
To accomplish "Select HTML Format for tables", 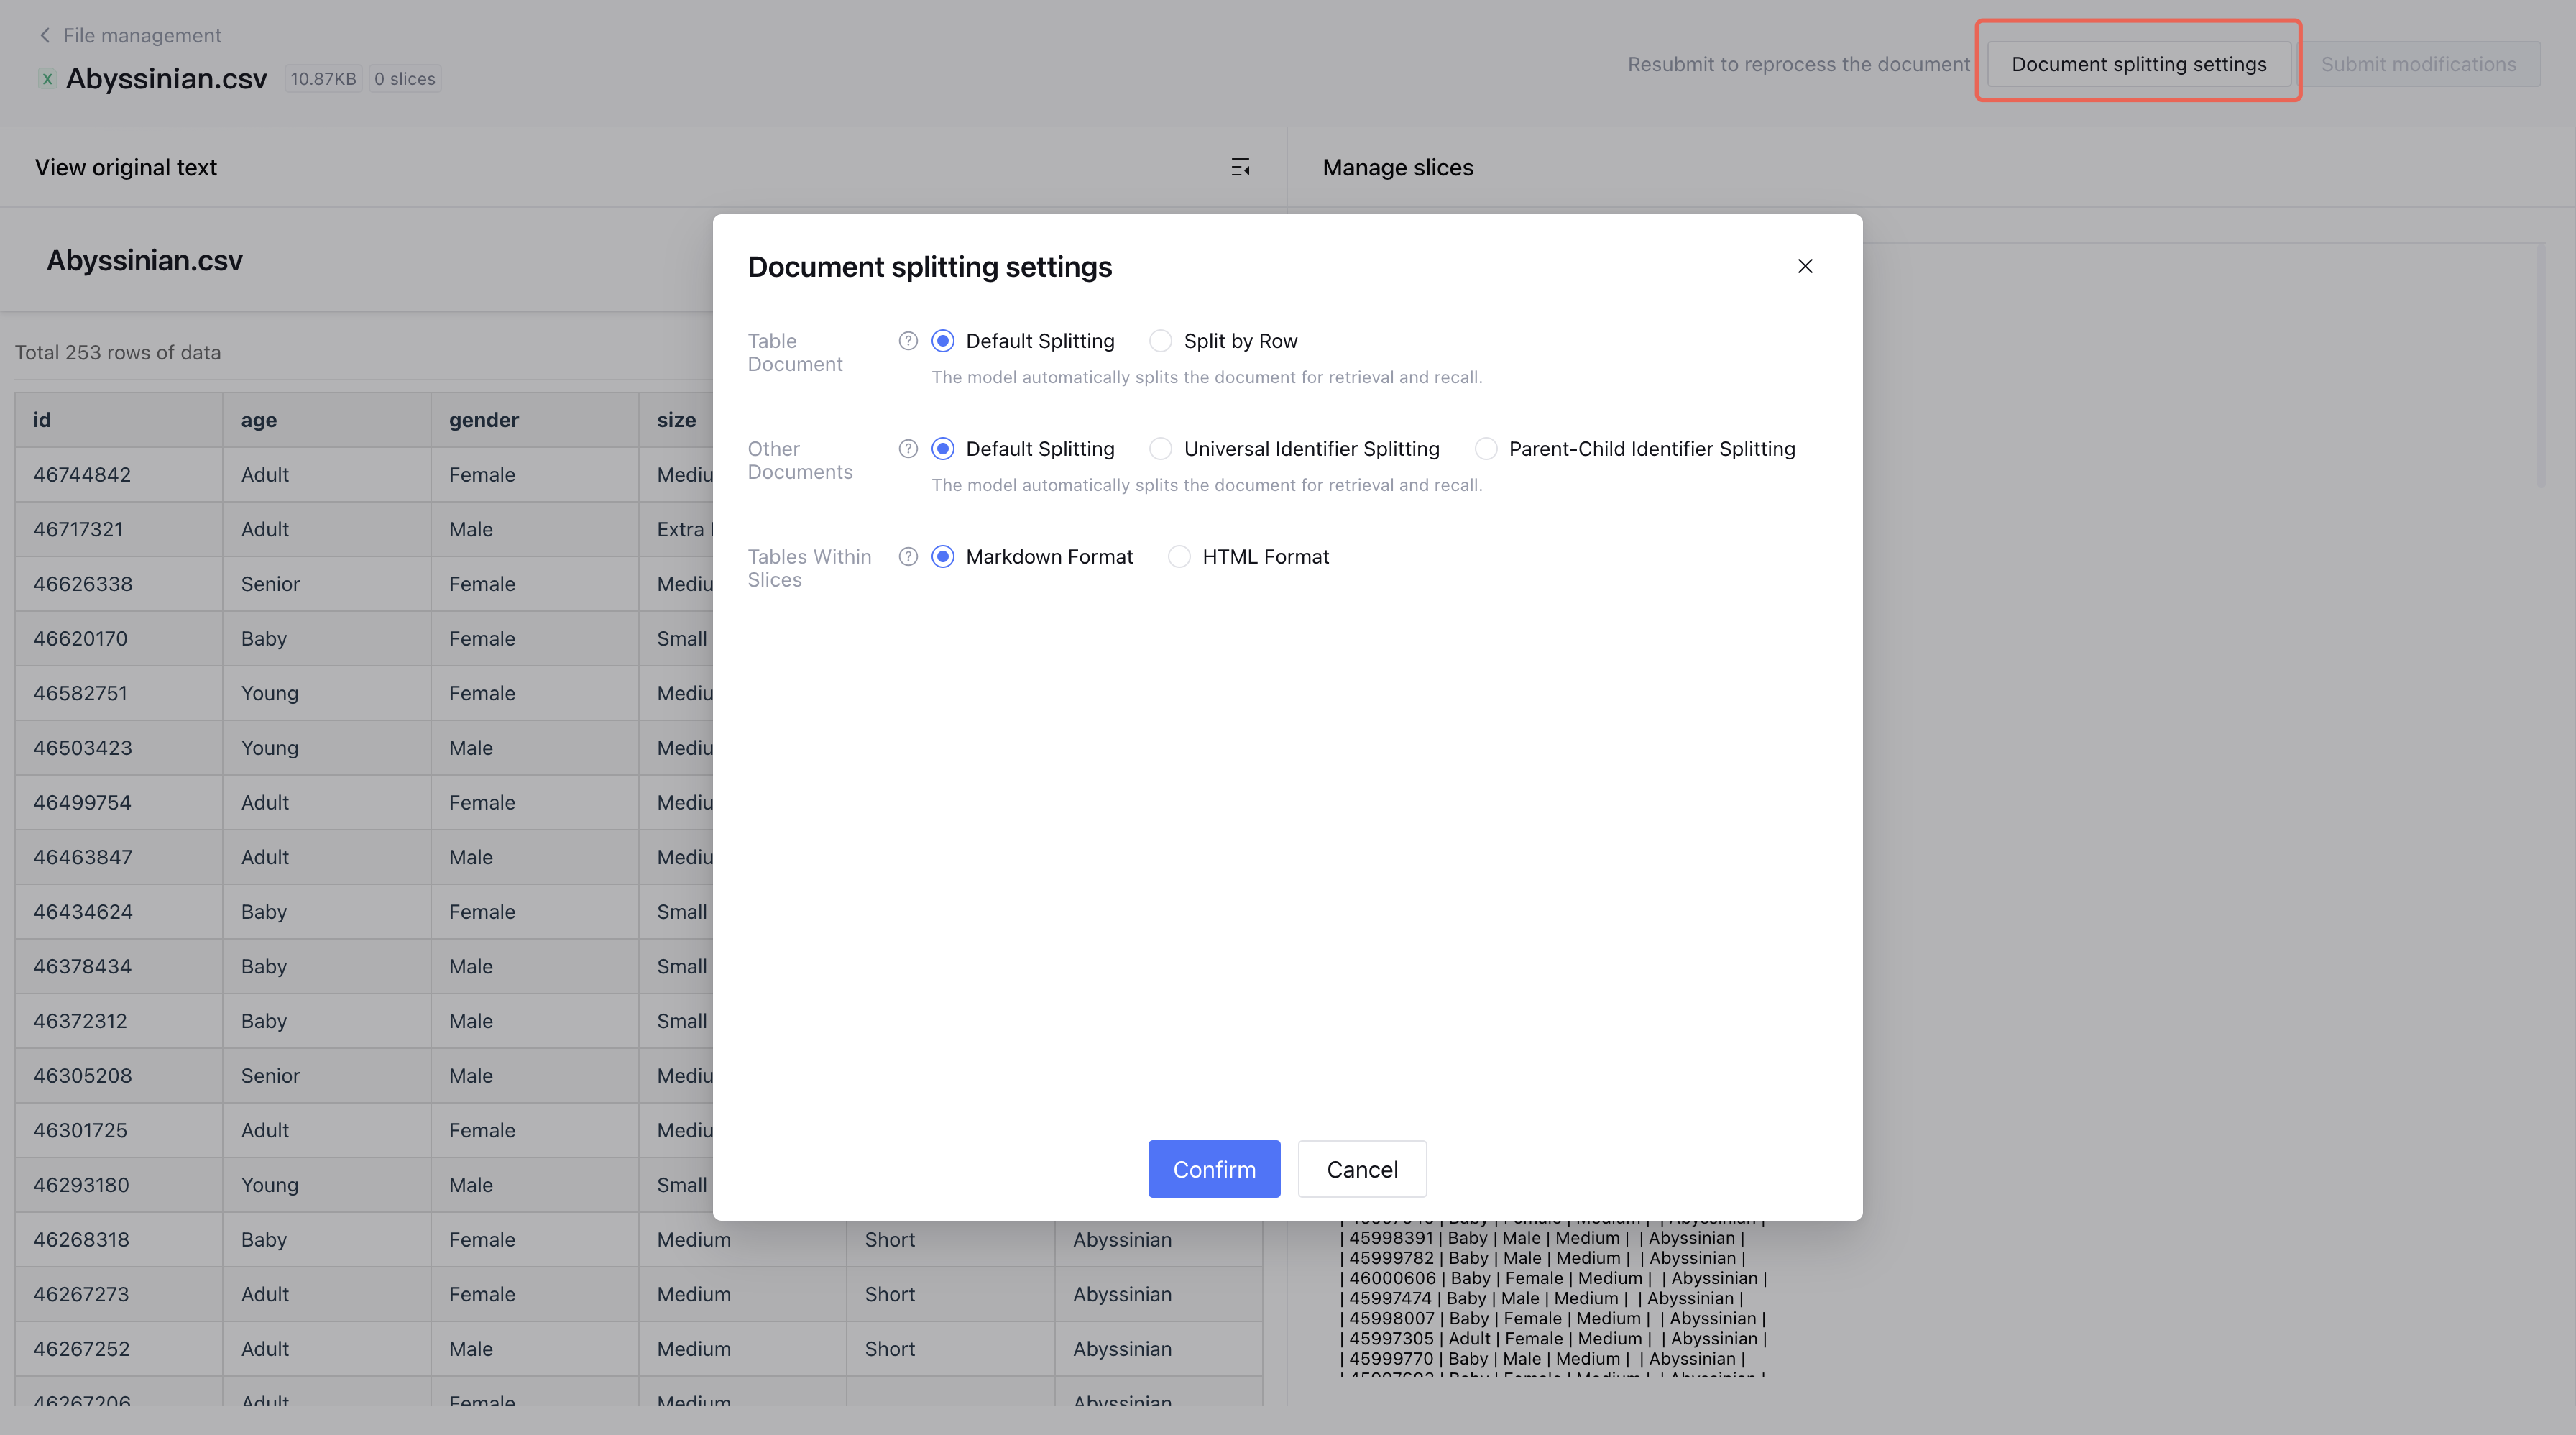I will (1179, 557).
